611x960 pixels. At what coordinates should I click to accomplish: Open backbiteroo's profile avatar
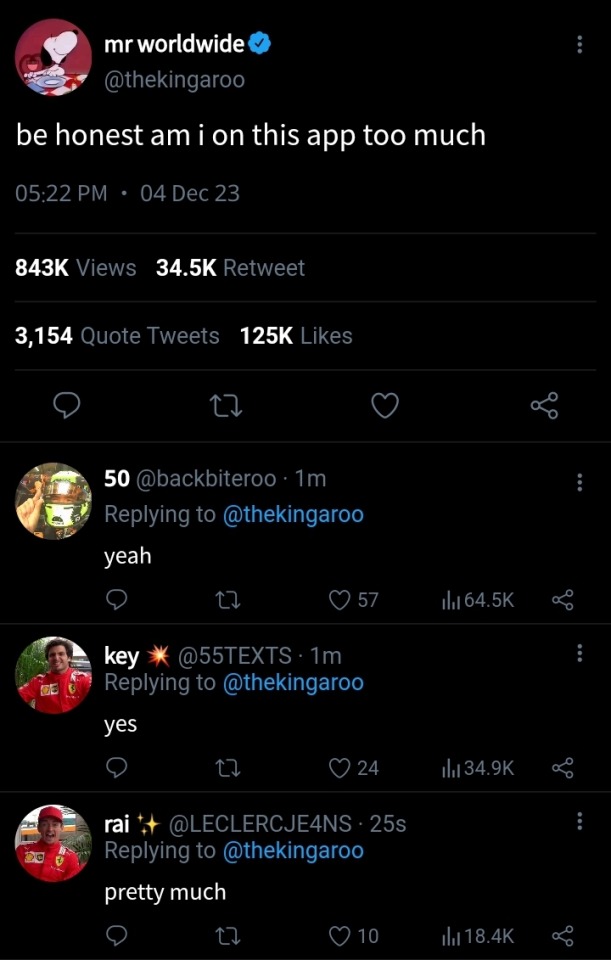tap(53, 502)
